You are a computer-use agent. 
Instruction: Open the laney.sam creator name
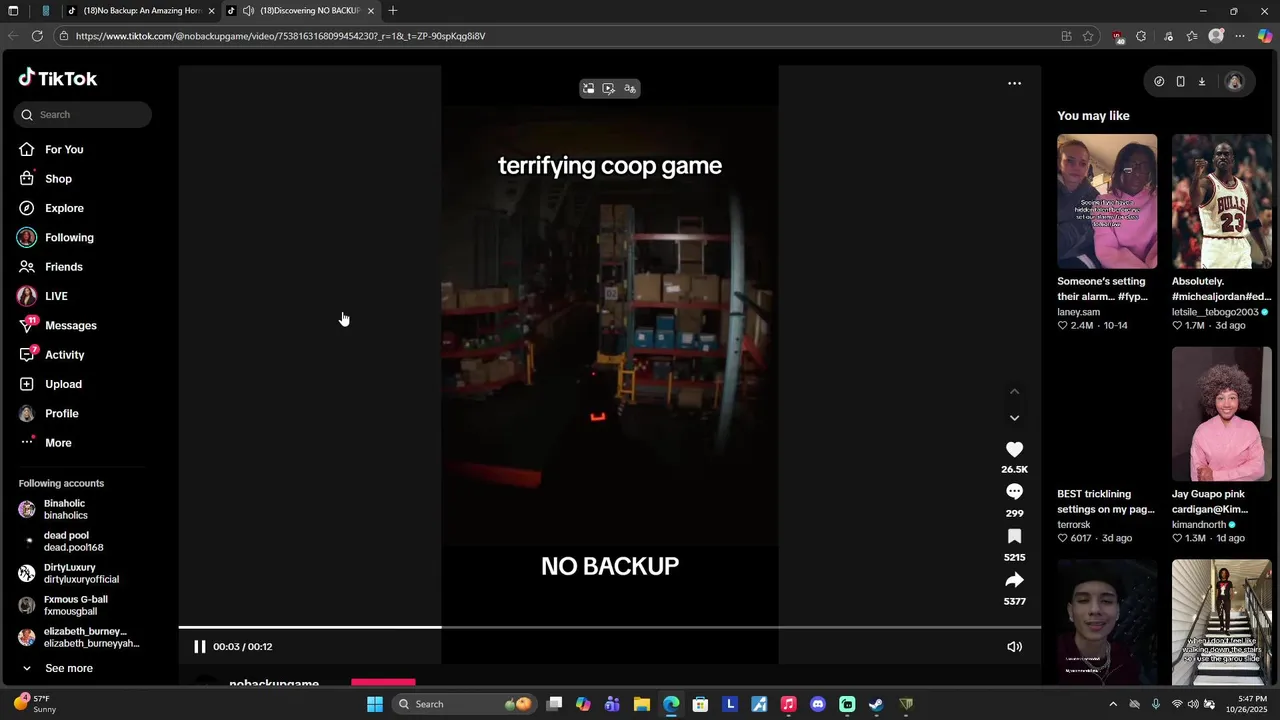click(1078, 312)
